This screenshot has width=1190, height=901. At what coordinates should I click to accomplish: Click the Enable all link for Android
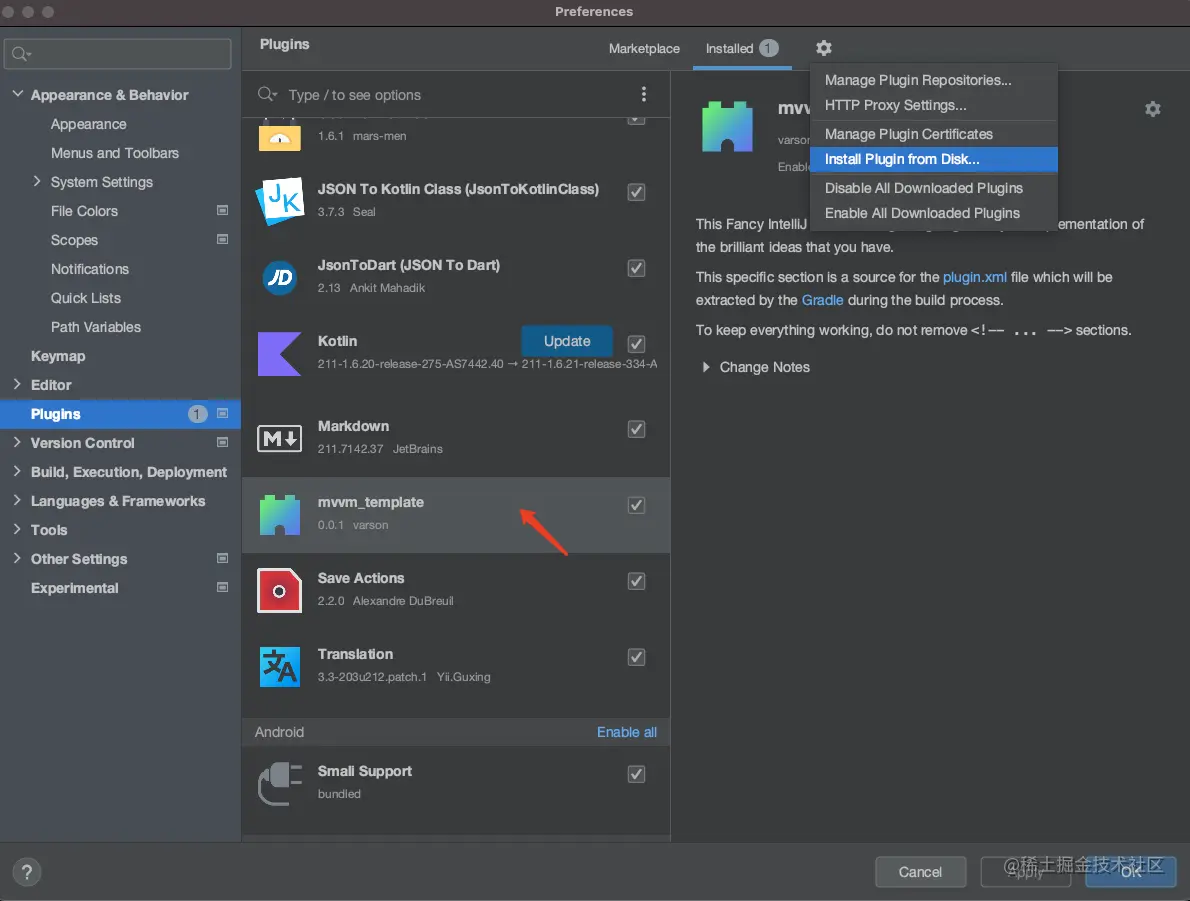pos(627,732)
